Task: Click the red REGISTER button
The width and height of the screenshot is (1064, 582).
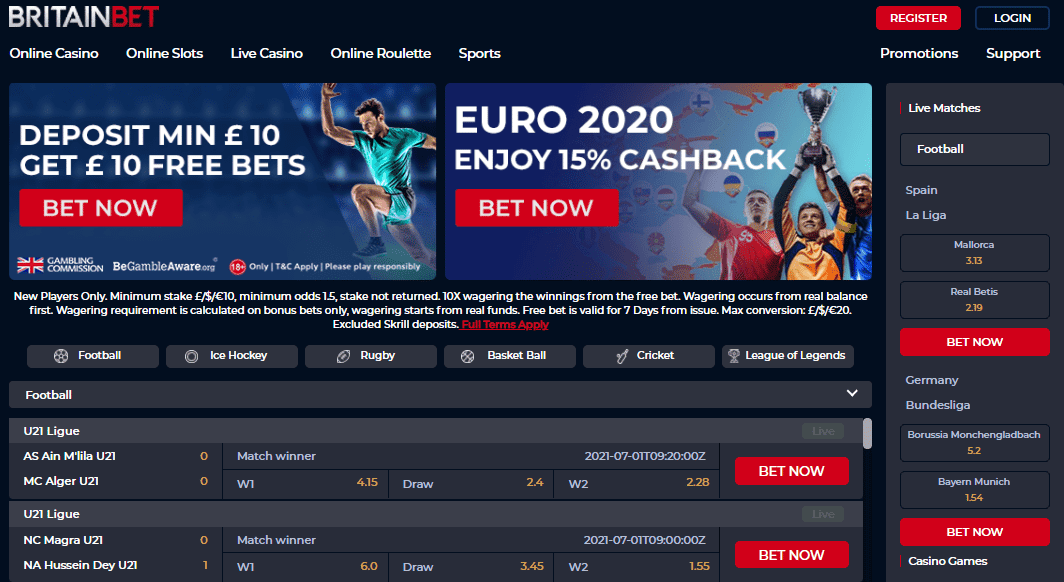Action: pos(918,18)
